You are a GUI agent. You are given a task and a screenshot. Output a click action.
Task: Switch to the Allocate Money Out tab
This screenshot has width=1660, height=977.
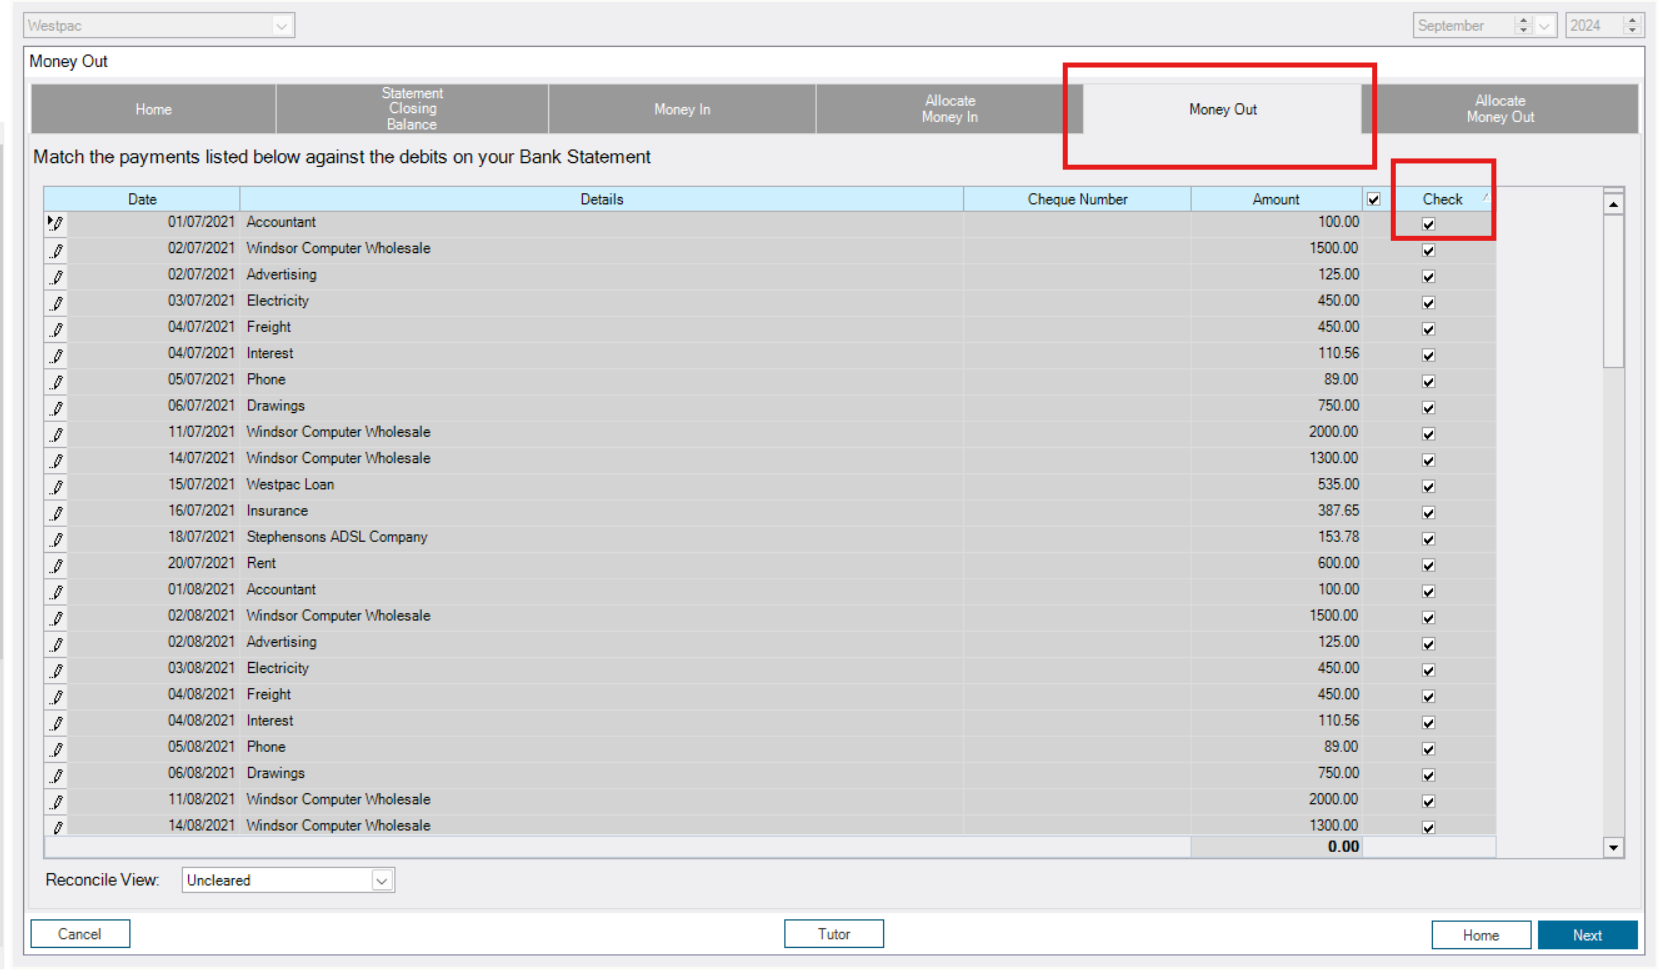[x=1499, y=109]
